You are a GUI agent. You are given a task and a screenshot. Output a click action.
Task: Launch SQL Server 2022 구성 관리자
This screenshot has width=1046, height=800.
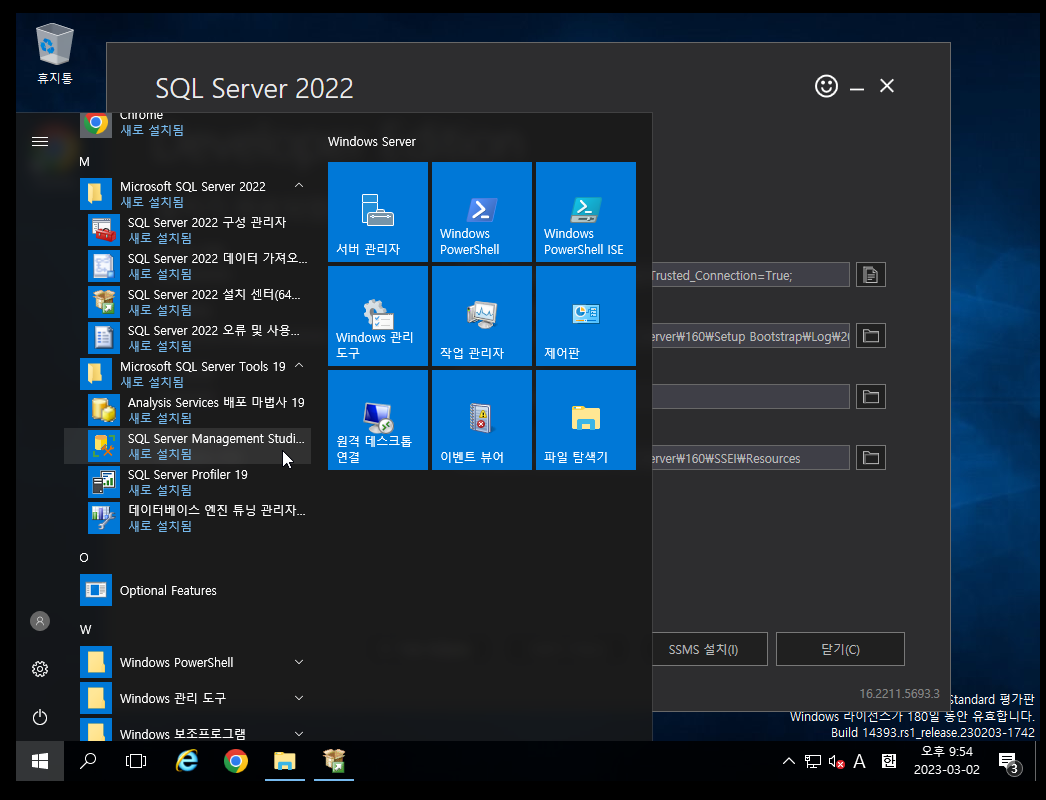pyautogui.click(x=187, y=230)
